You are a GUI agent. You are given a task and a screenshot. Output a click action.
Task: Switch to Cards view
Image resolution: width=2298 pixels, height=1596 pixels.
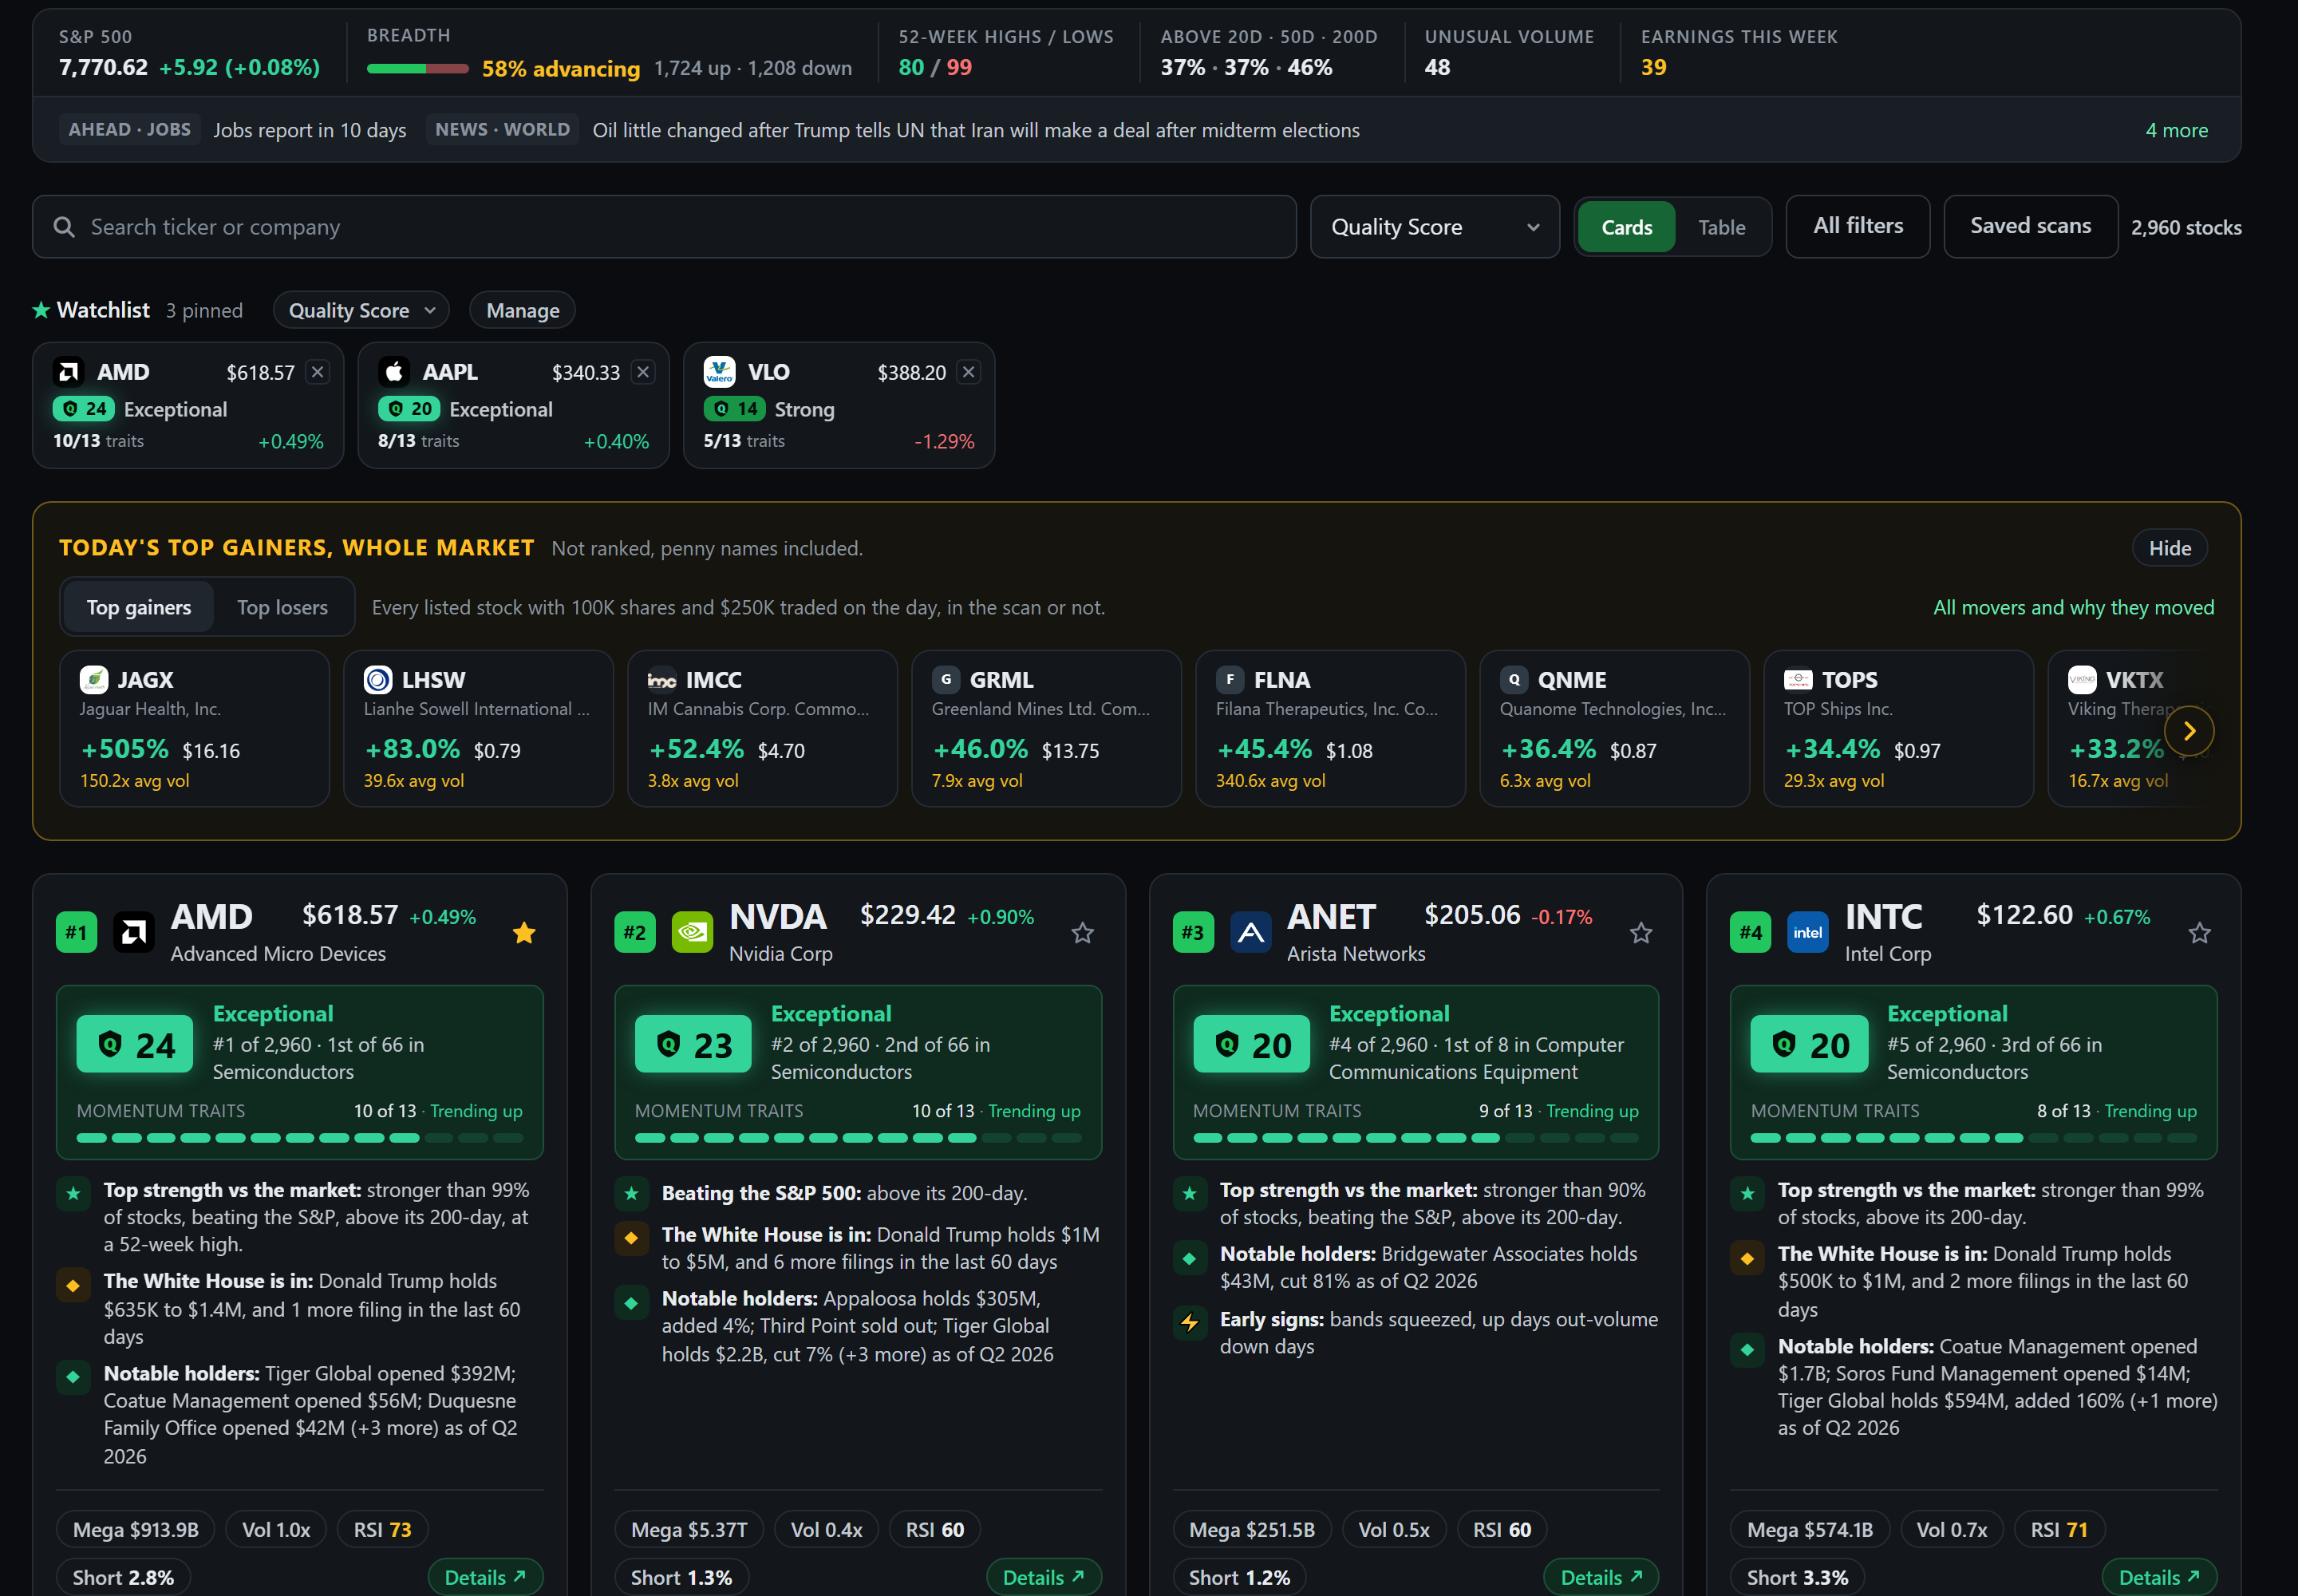pyautogui.click(x=1626, y=227)
